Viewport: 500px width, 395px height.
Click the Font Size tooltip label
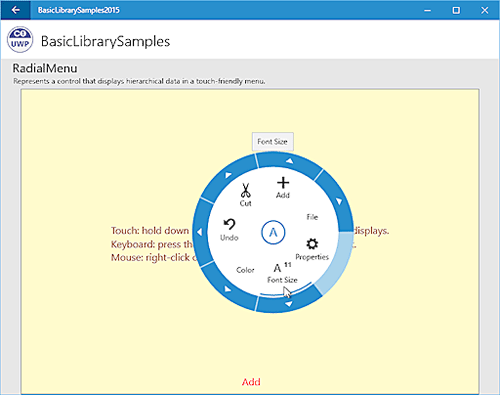[273, 142]
